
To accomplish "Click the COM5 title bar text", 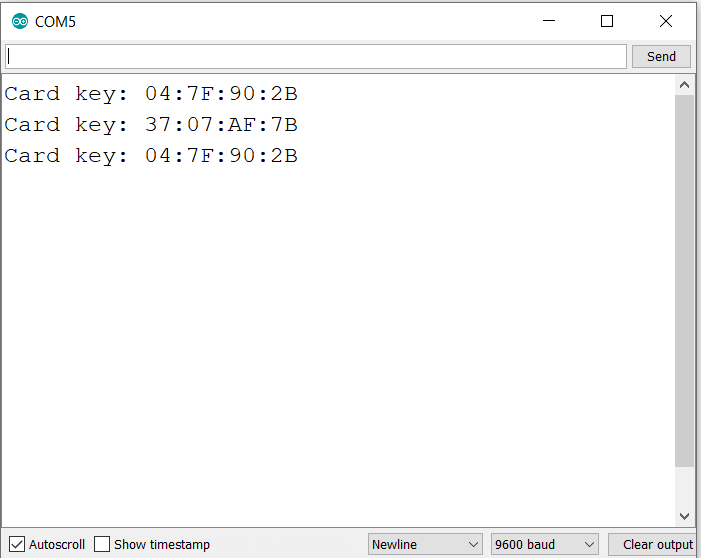I will click(x=55, y=21).
